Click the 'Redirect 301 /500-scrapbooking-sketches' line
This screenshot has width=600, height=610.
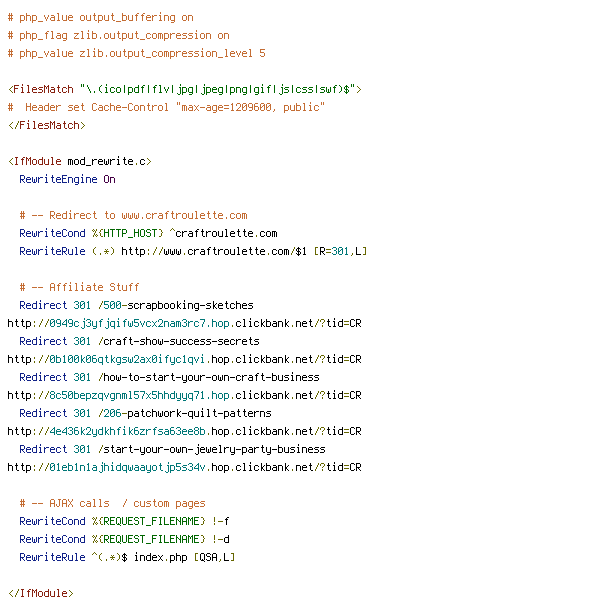pos(137,305)
